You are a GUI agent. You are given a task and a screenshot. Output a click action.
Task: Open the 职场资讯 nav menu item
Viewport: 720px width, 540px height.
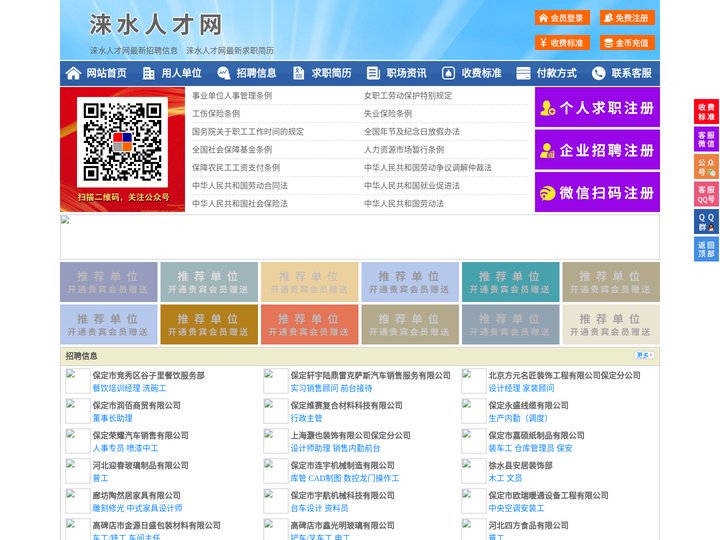406,73
